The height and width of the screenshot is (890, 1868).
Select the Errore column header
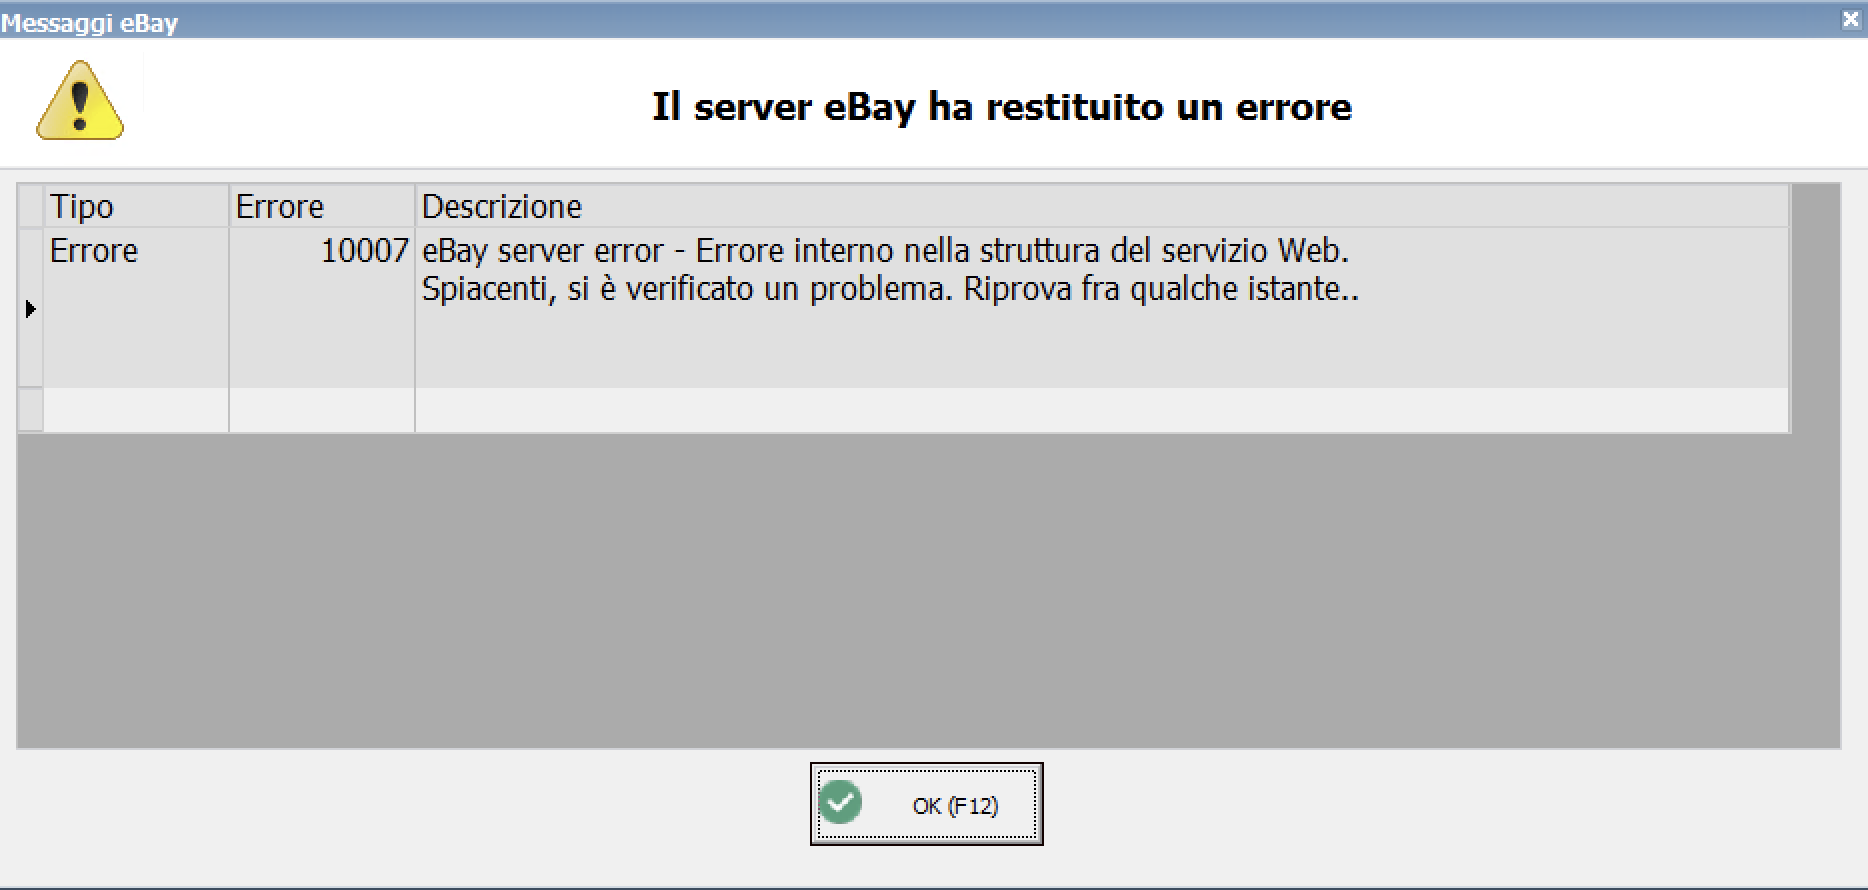click(x=322, y=206)
